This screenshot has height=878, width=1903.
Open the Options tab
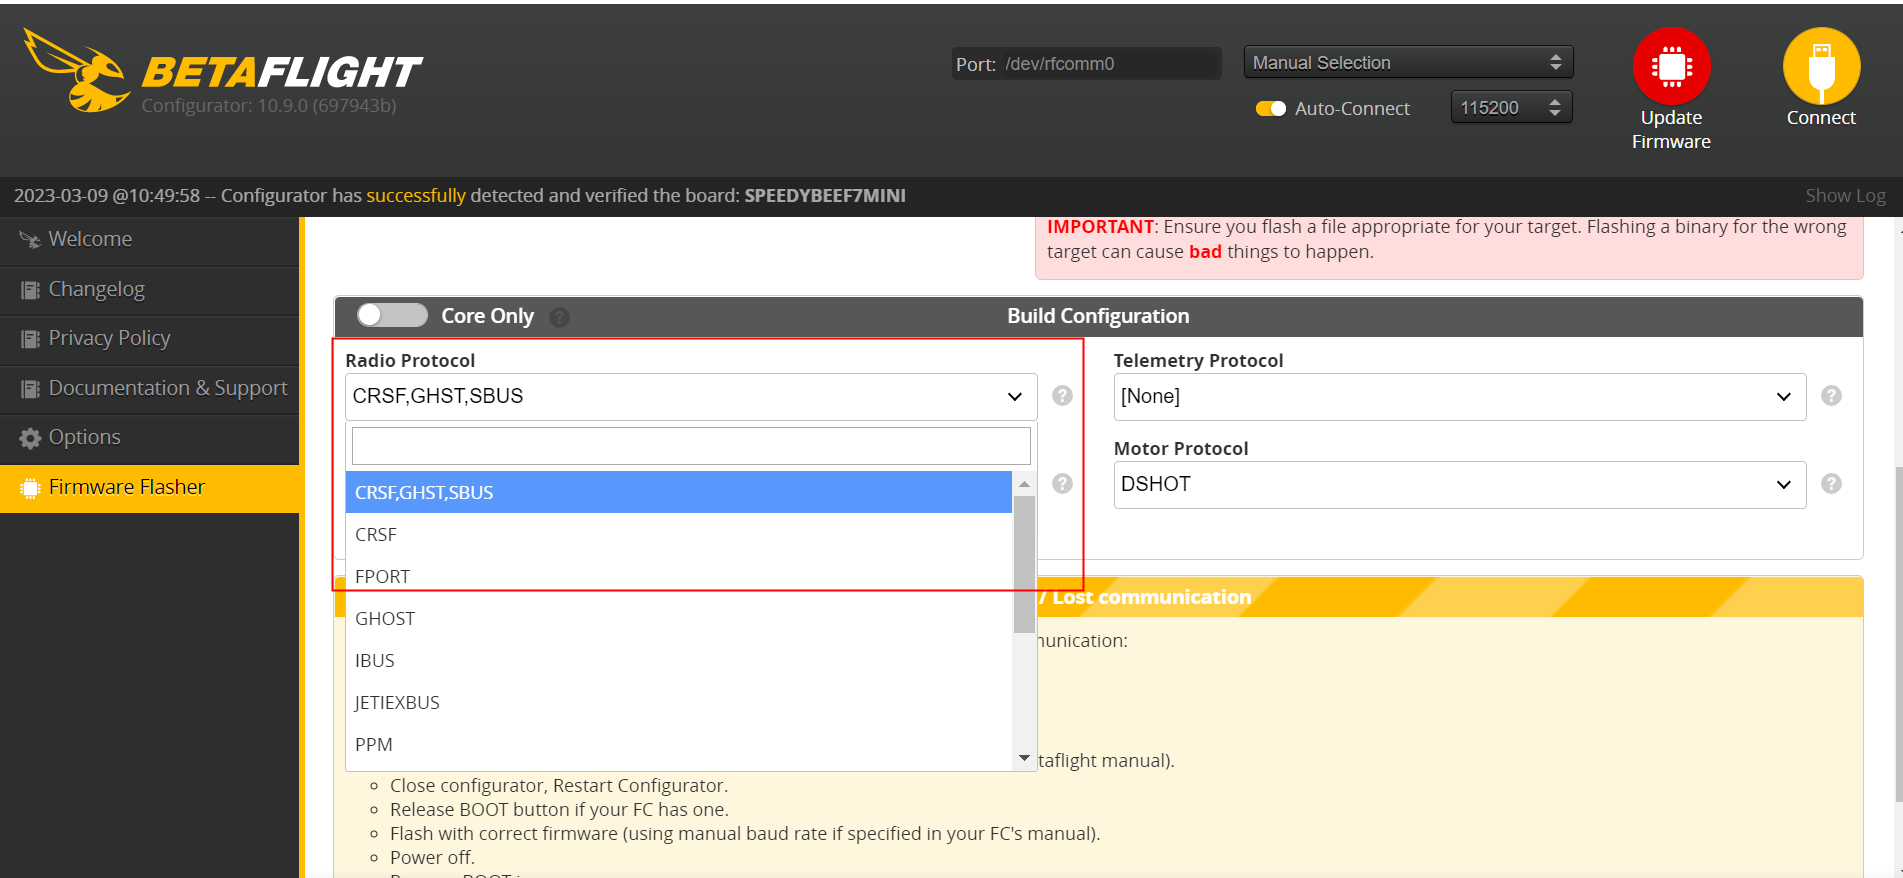click(x=150, y=438)
